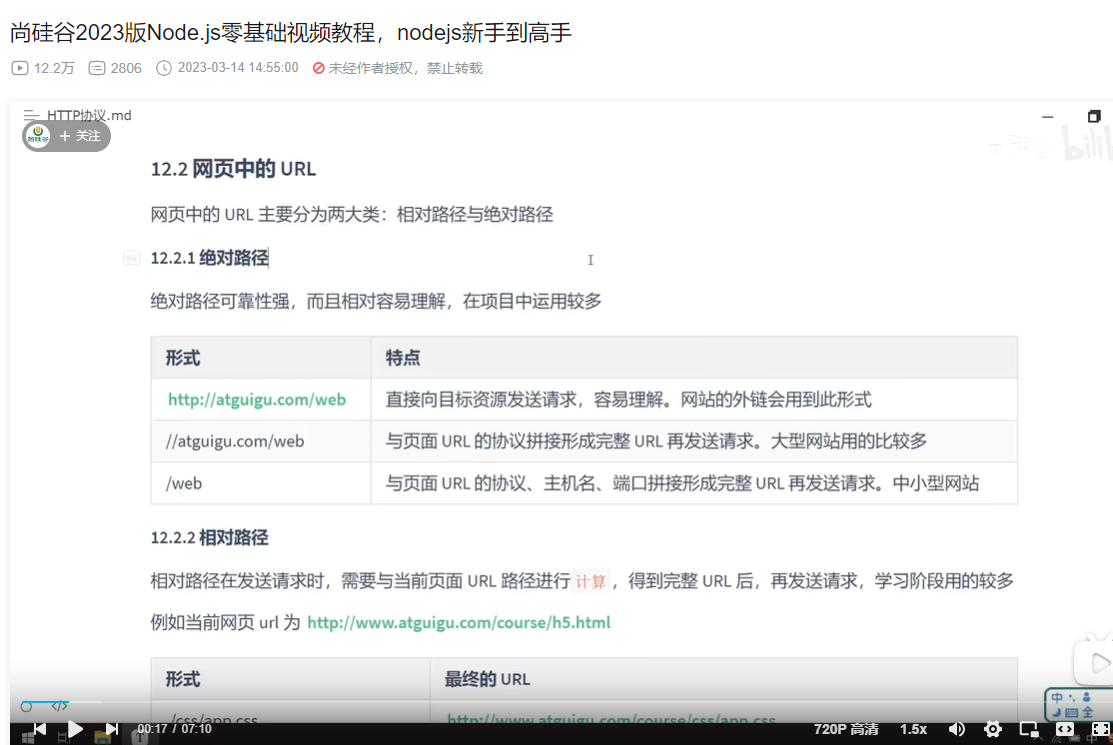The height and width of the screenshot is (745, 1113).
Task: Open the Typora sidebar hamburger icon
Action: click(x=31, y=115)
